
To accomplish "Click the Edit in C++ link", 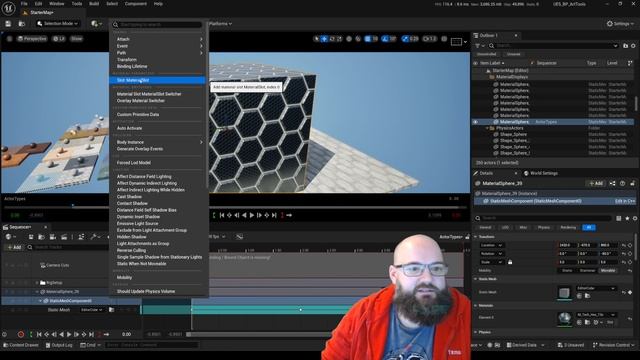I will [625, 201].
